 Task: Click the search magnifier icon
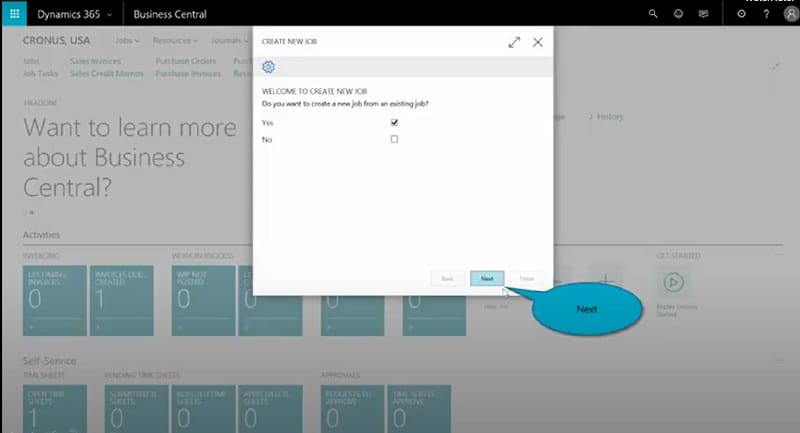(x=653, y=14)
